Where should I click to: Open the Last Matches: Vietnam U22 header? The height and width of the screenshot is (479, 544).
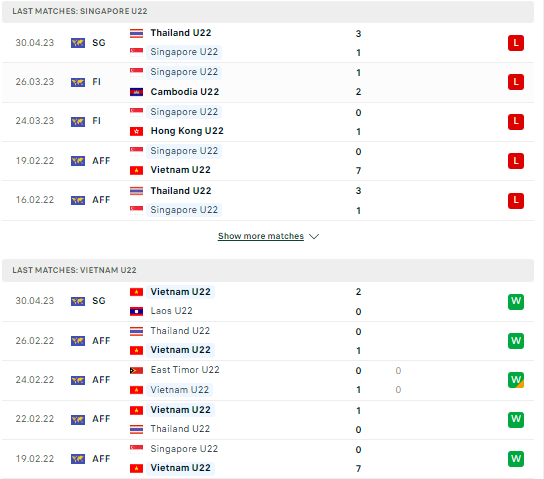pyautogui.click(x=268, y=270)
